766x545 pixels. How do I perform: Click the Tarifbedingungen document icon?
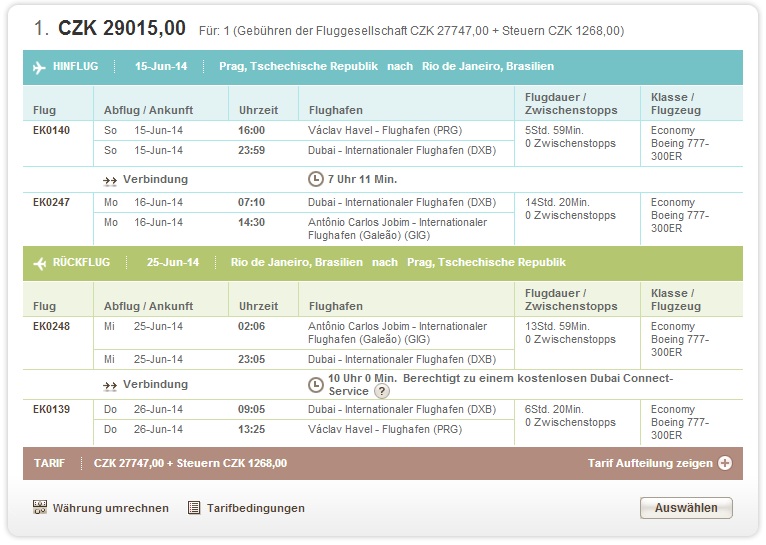[x=194, y=508]
